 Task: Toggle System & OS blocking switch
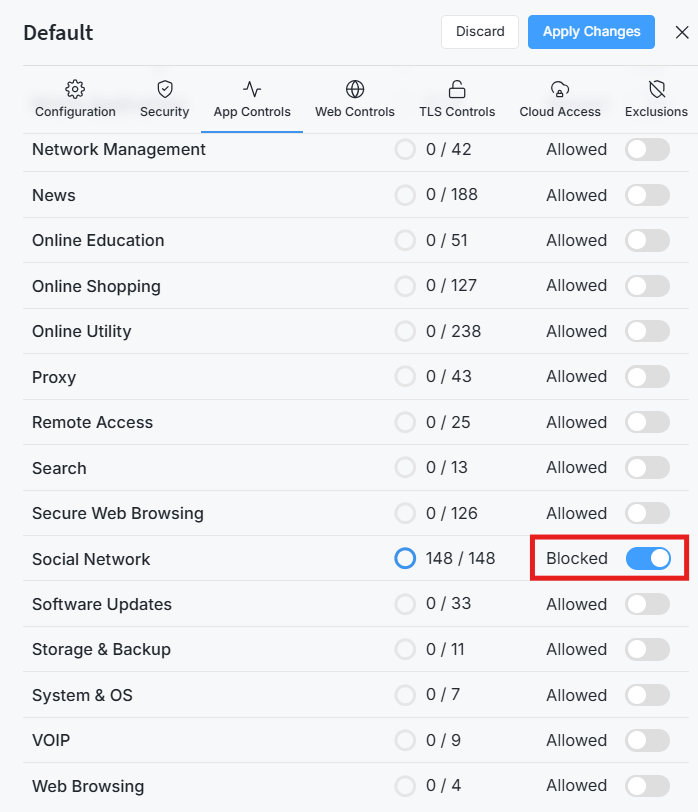[x=647, y=694]
